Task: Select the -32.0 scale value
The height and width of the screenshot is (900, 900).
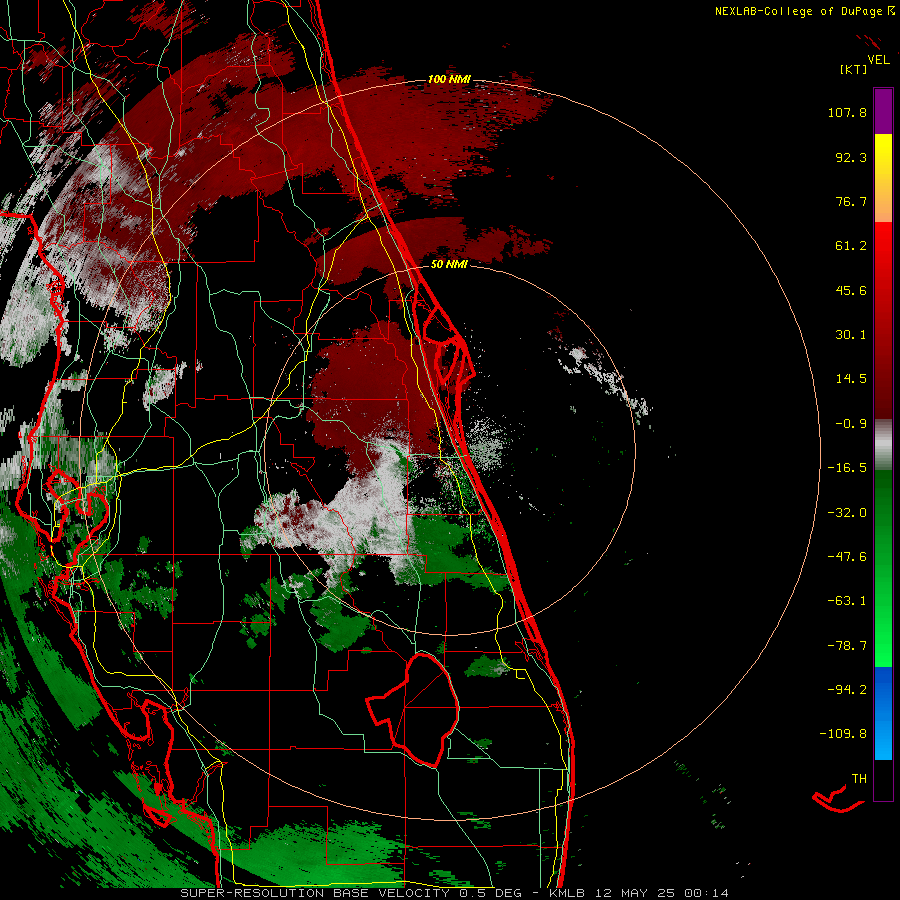Action: point(847,513)
